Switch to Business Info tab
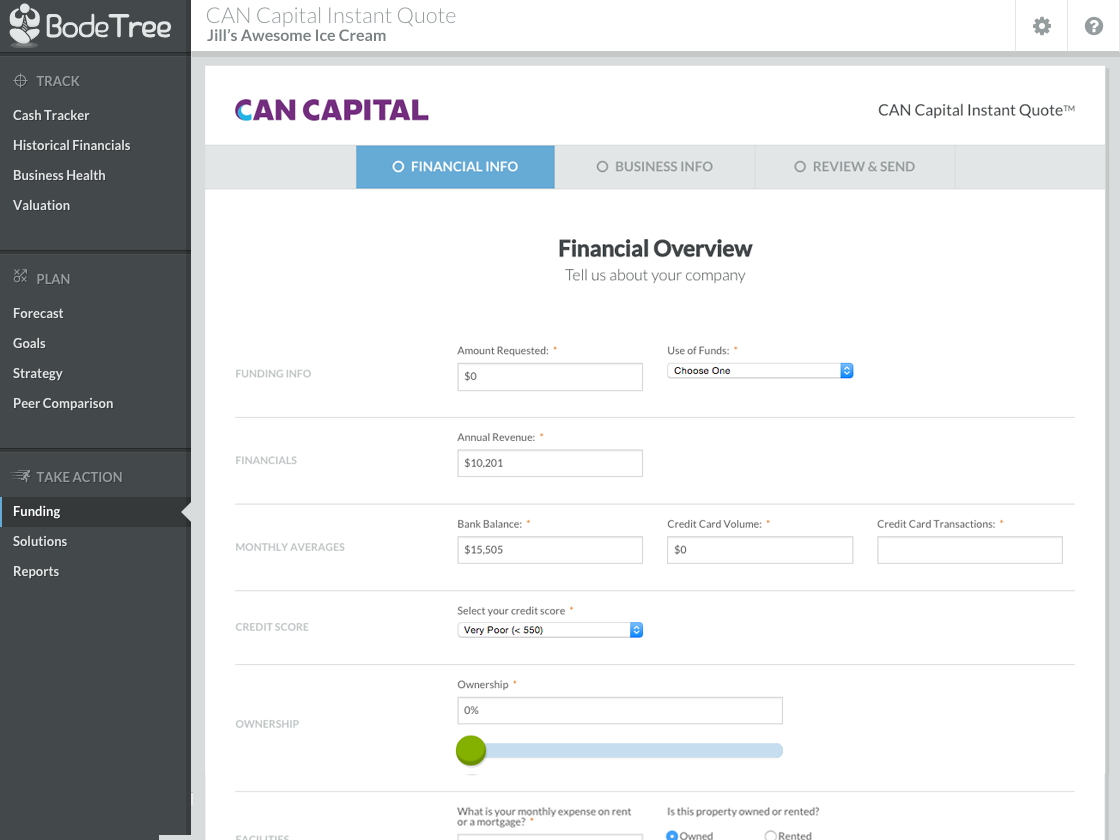 654,166
